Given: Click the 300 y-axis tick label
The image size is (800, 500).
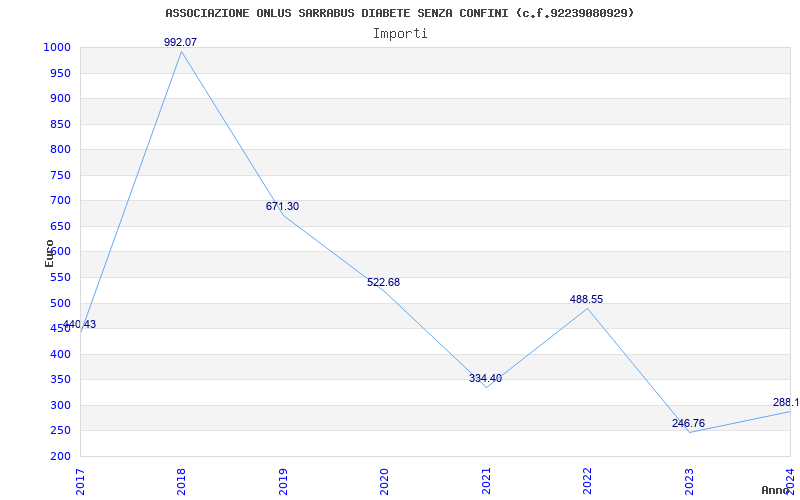Looking at the screenshot, I should pos(60,405).
